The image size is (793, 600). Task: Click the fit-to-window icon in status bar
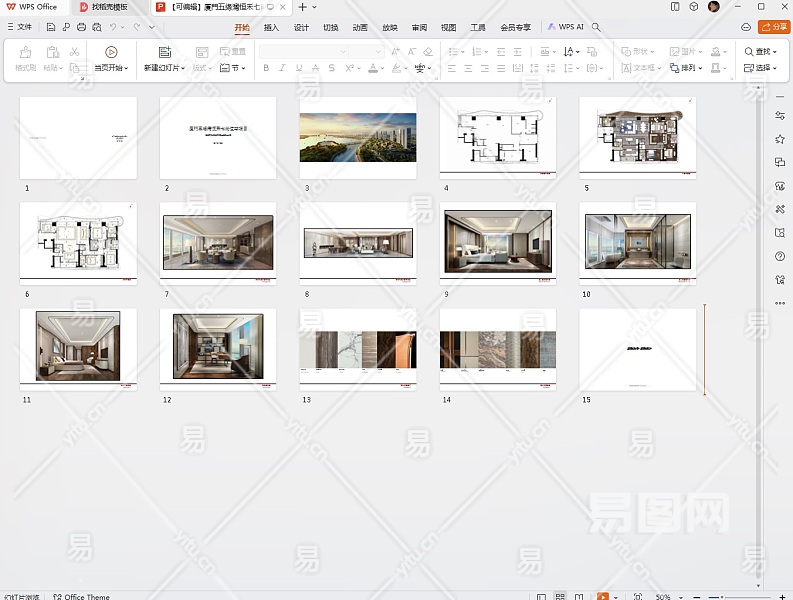637,596
